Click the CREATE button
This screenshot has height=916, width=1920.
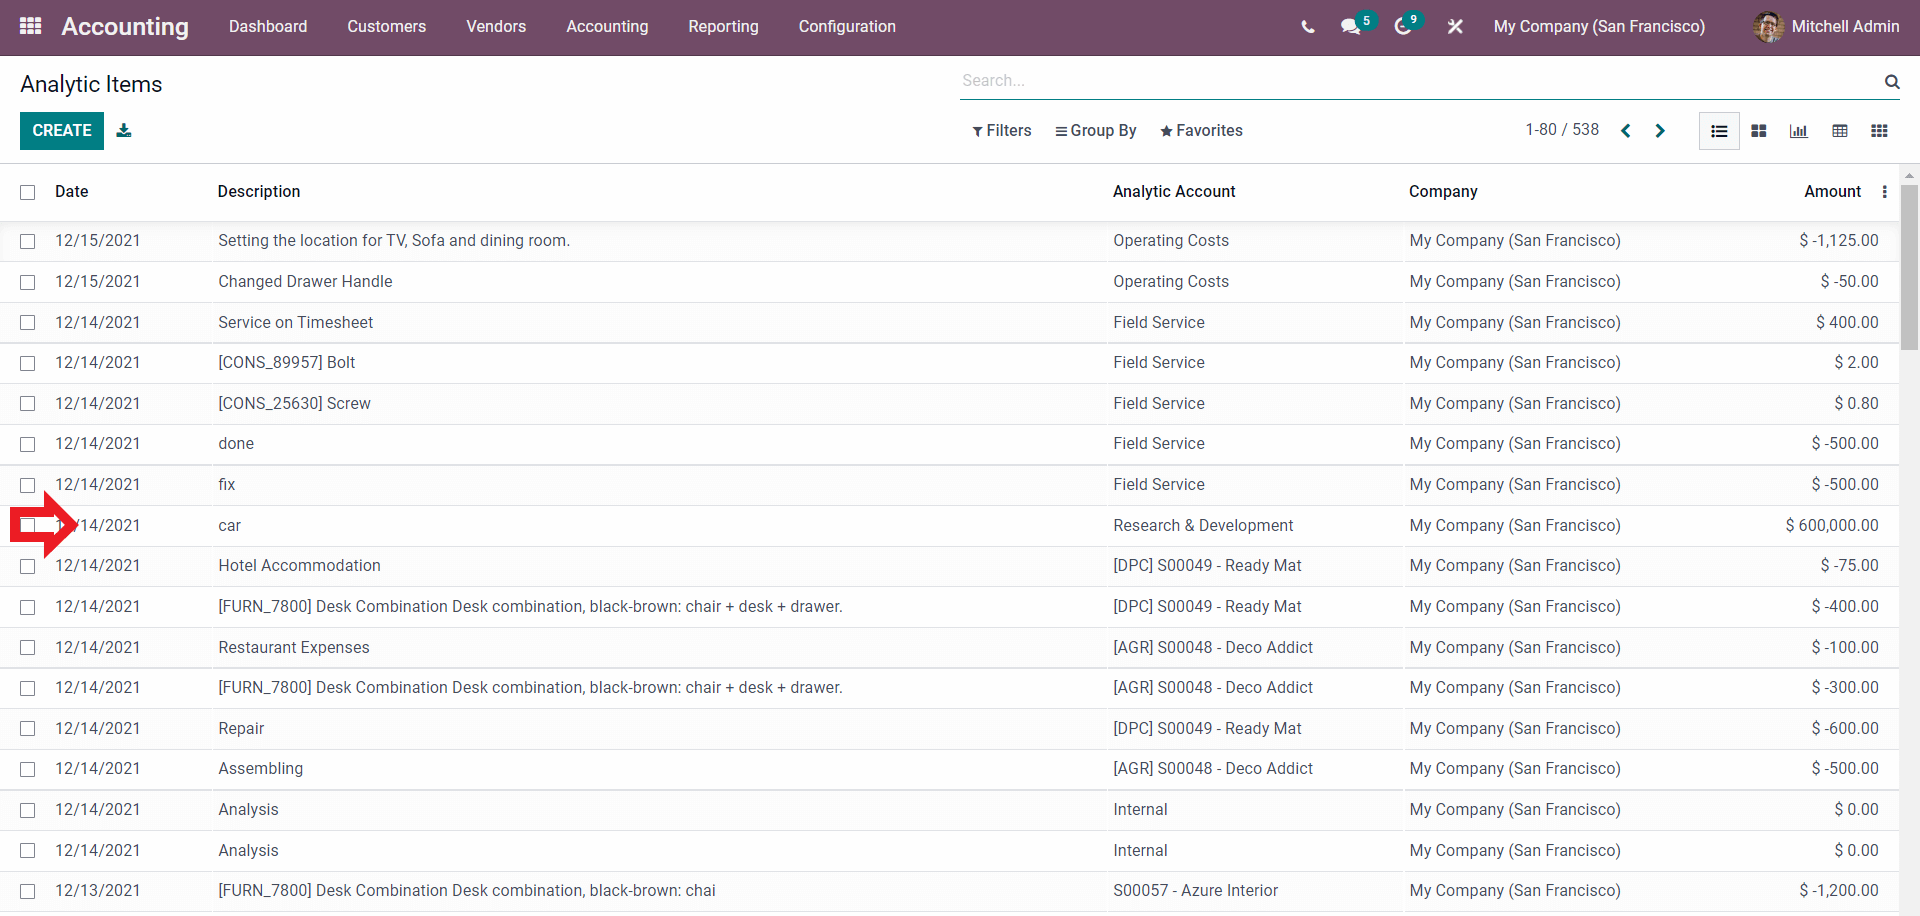click(62, 131)
